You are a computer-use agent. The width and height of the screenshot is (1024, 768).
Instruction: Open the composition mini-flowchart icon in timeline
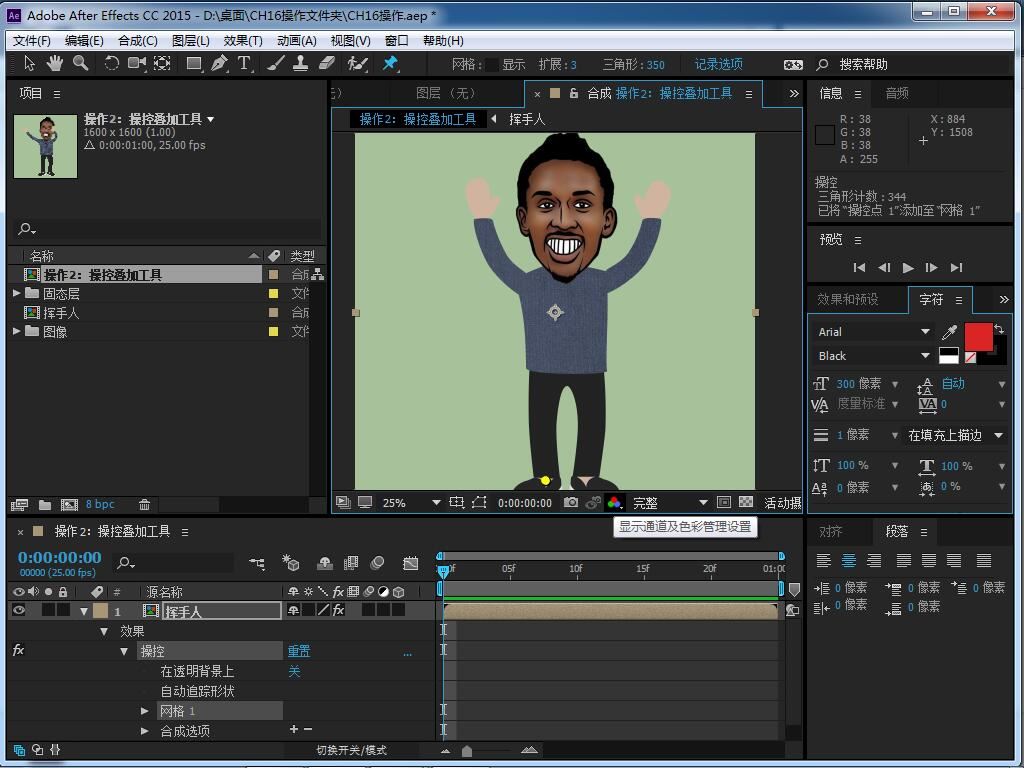click(257, 563)
